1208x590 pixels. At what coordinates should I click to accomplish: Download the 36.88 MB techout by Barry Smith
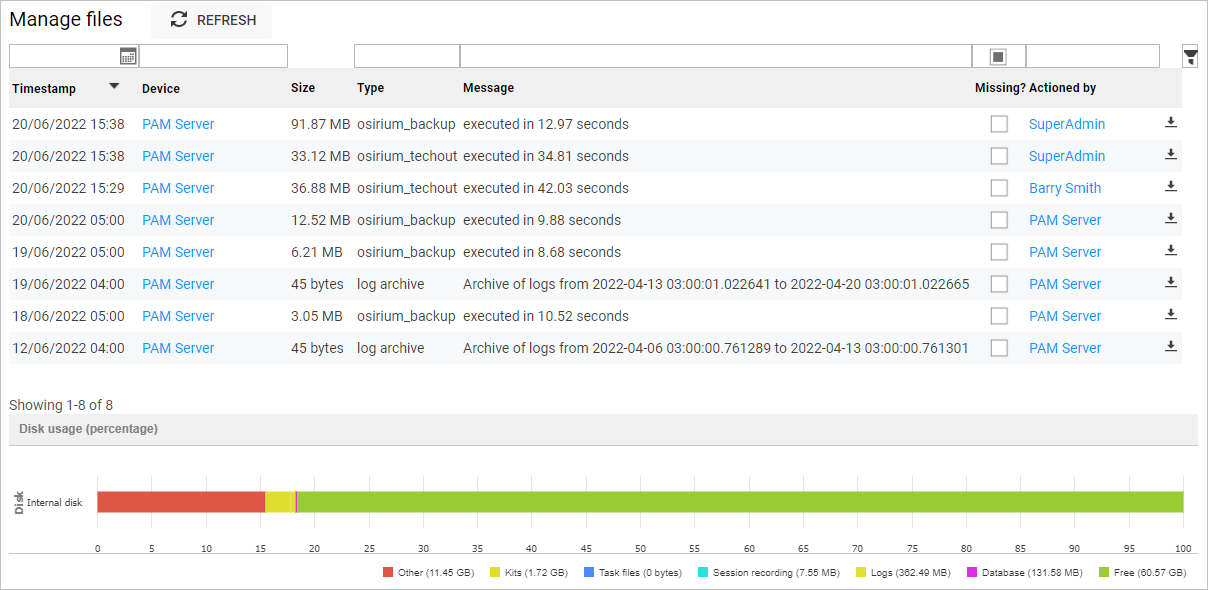point(1170,187)
